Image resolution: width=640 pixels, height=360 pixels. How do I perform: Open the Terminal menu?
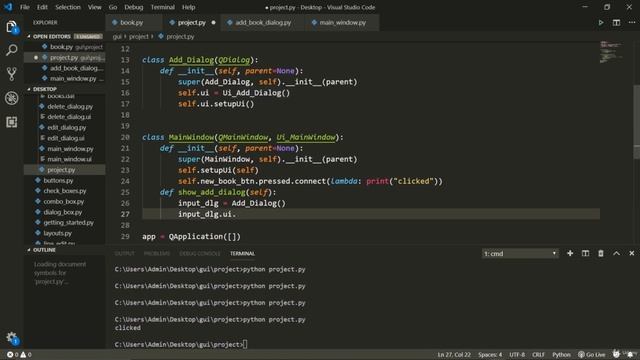click(162, 7)
